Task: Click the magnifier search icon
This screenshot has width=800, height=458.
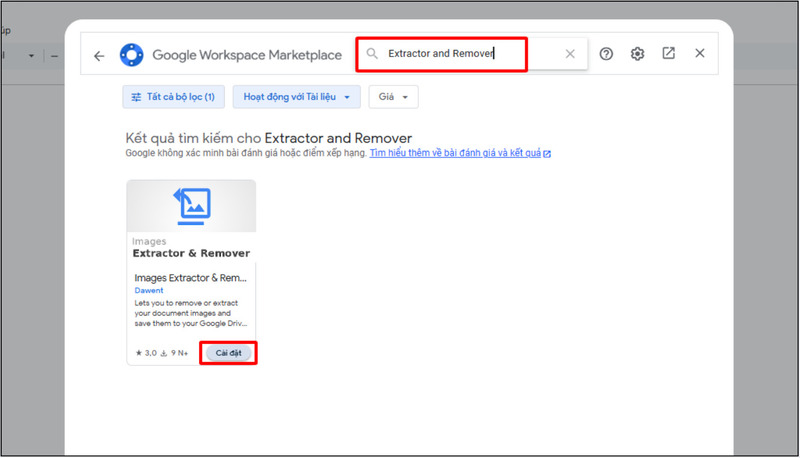Action: tap(372, 54)
